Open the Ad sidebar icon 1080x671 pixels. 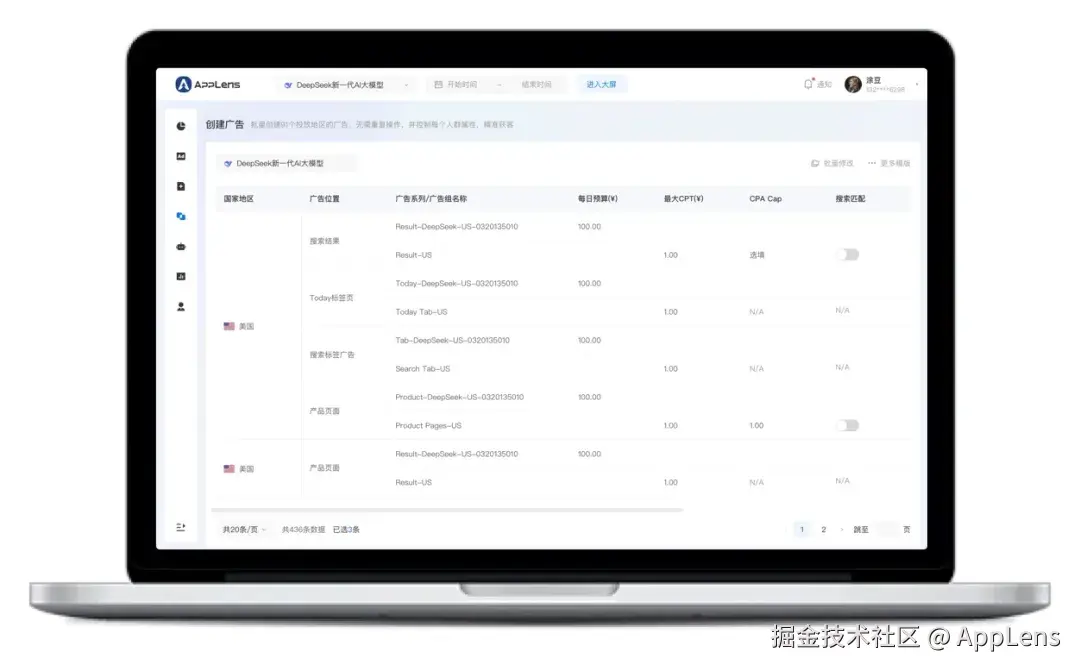tap(180, 156)
